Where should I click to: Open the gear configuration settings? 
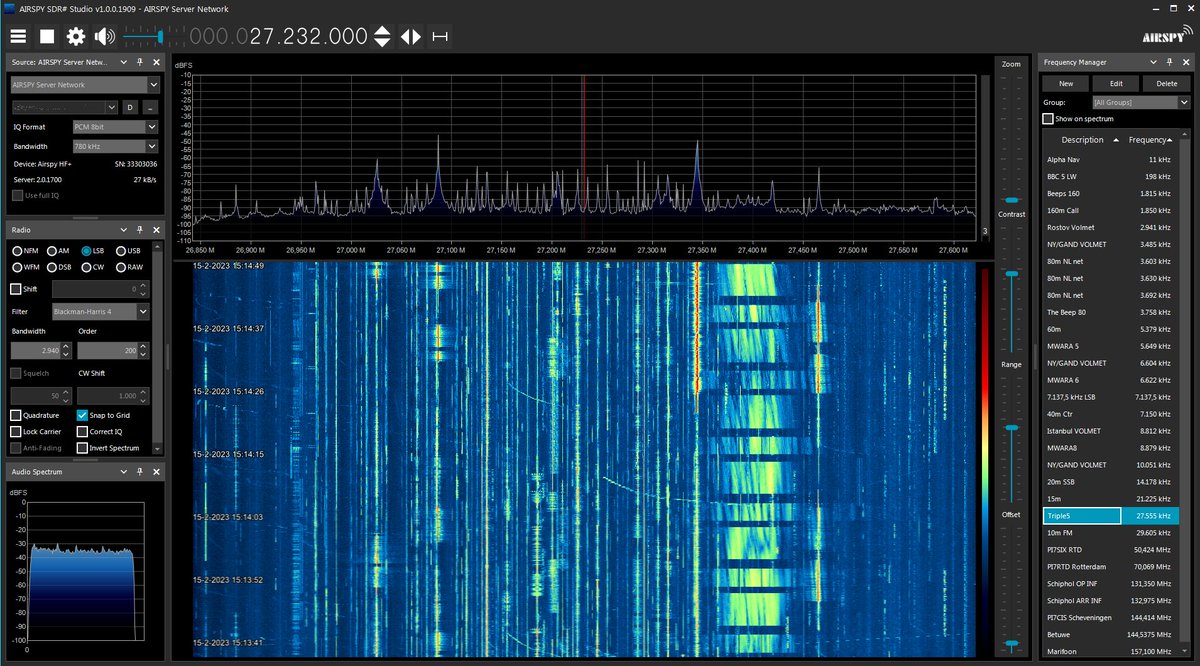(x=76, y=37)
